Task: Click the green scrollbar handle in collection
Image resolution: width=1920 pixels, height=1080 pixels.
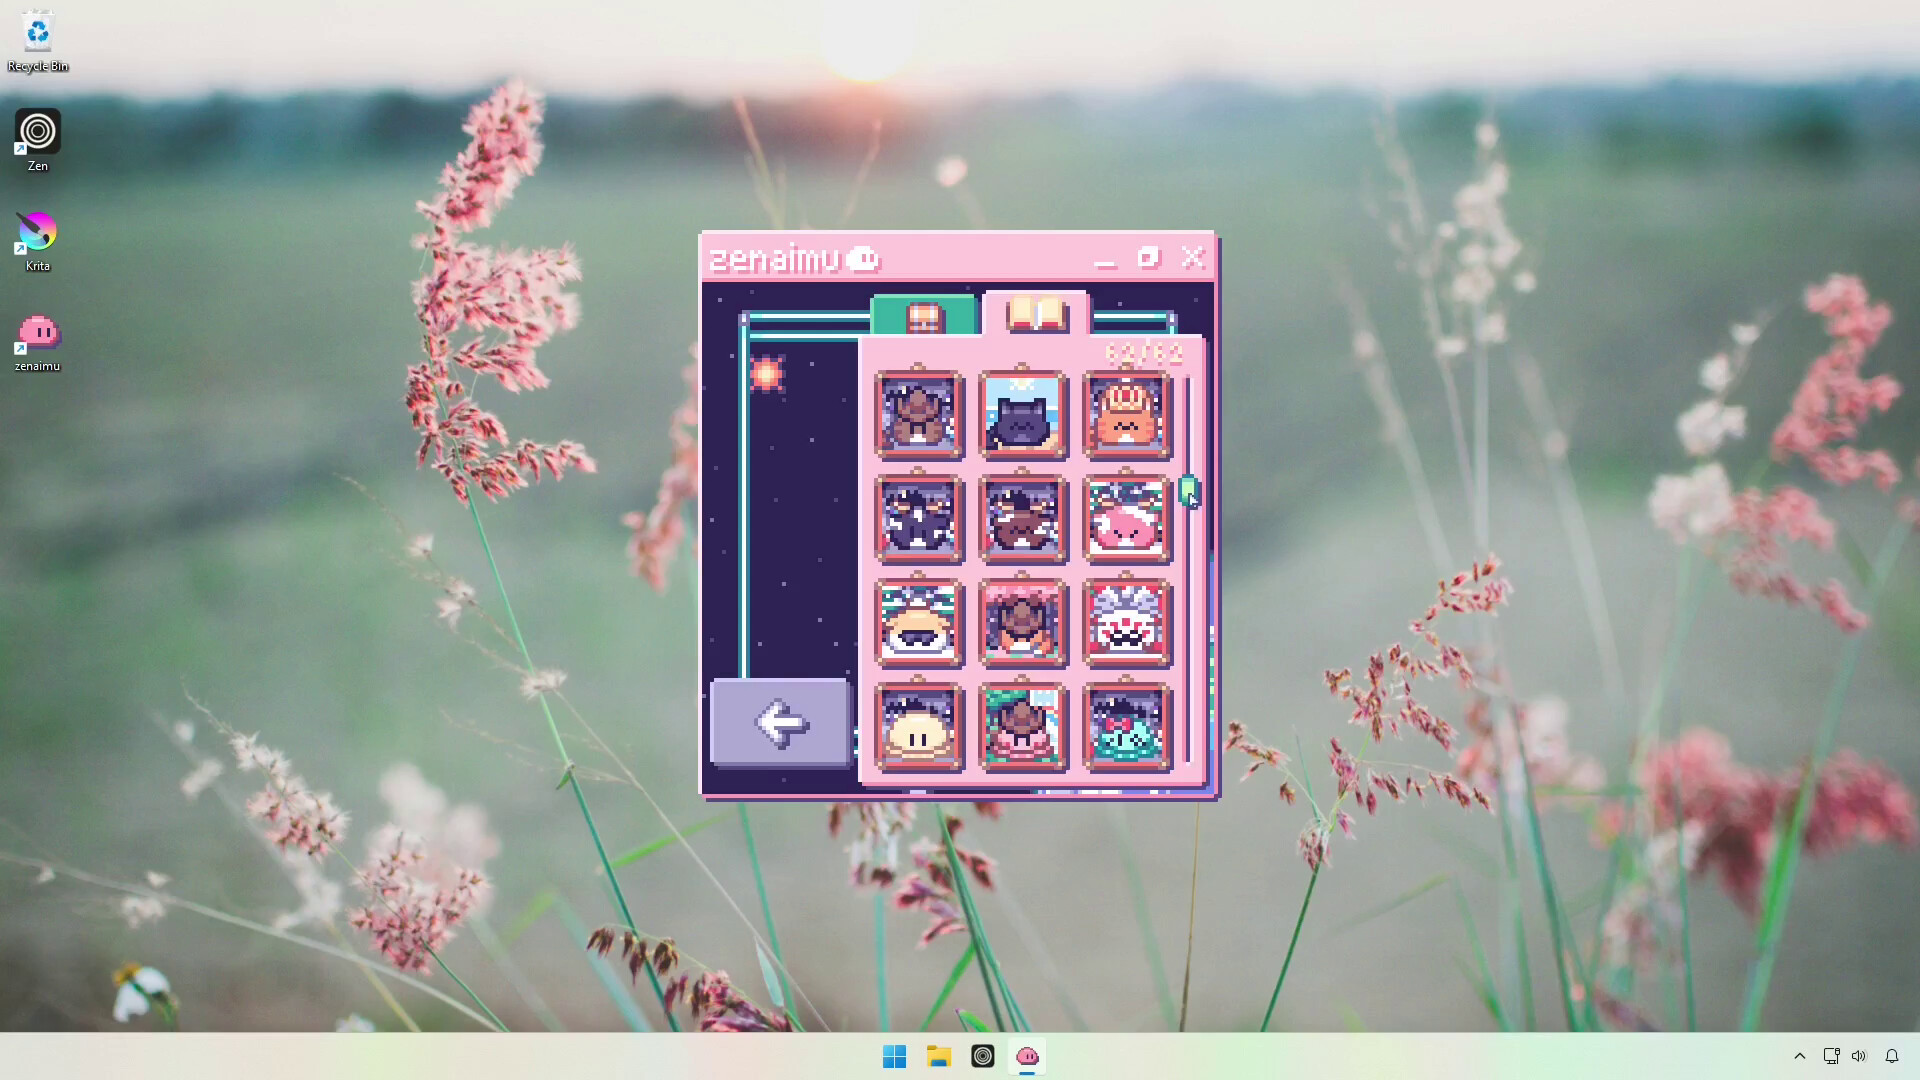Action: (1188, 490)
